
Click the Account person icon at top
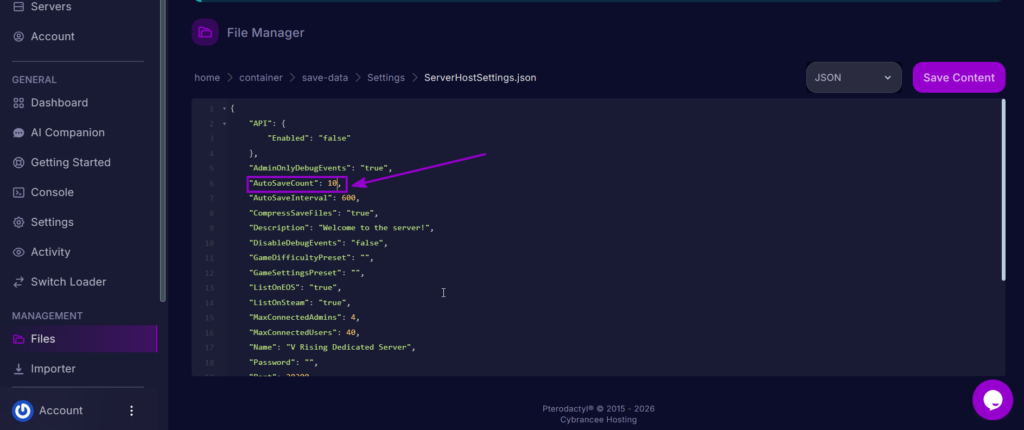pos(19,37)
